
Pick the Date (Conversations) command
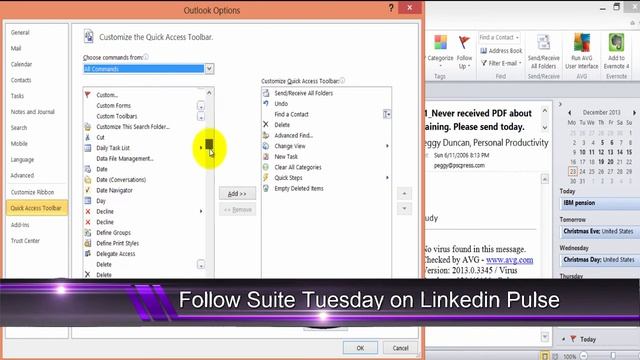121,180
